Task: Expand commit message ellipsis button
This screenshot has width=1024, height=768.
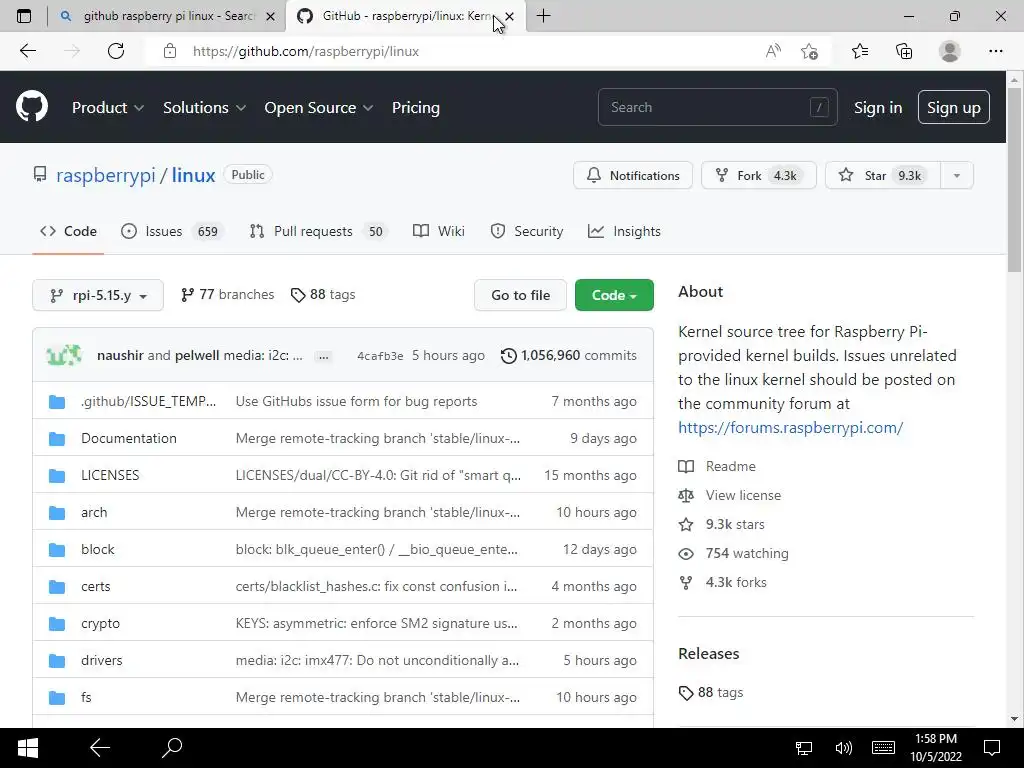Action: (x=323, y=357)
